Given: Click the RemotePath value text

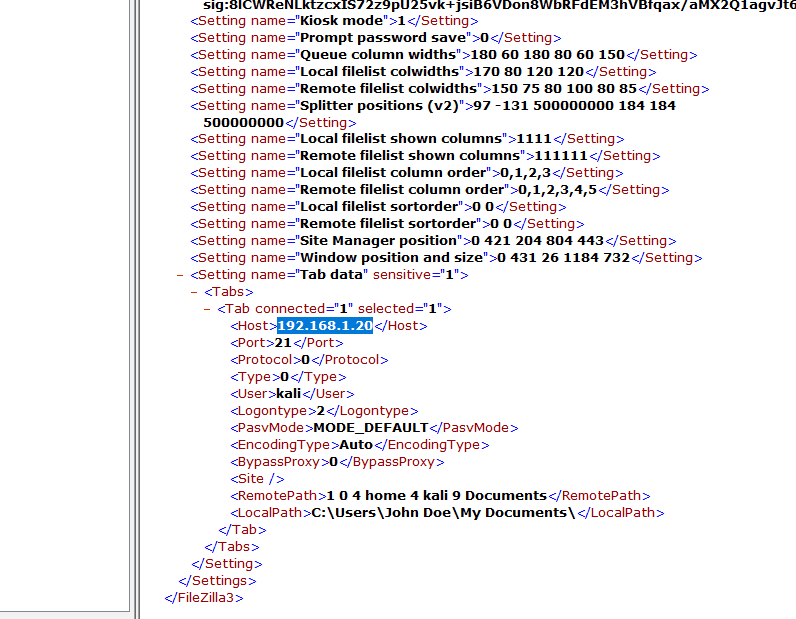Looking at the screenshot, I should coord(437,496).
